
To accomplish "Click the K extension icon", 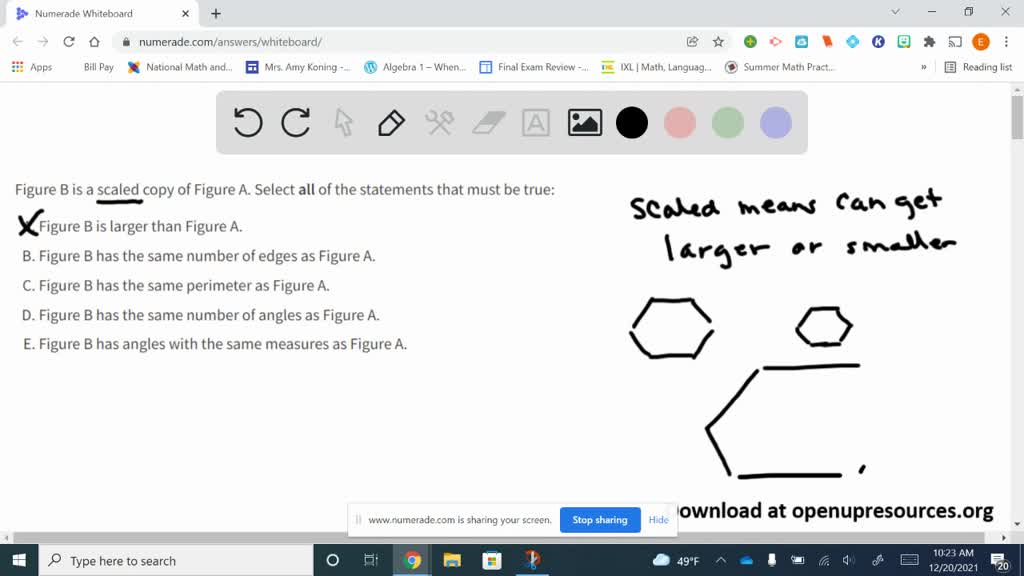I will (x=878, y=42).
